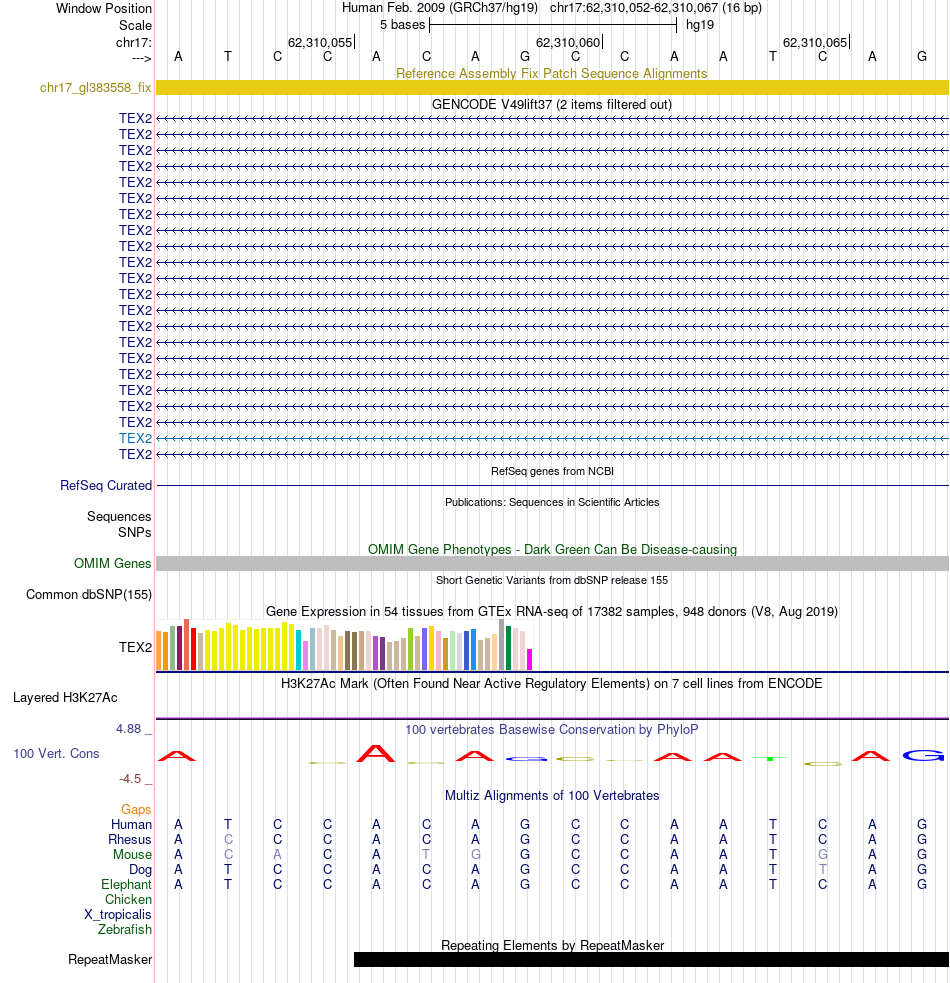The height and width of the screenshot is (983, 950).
Task: Open GENCODE V49lift37 track title
Action: 552,105
